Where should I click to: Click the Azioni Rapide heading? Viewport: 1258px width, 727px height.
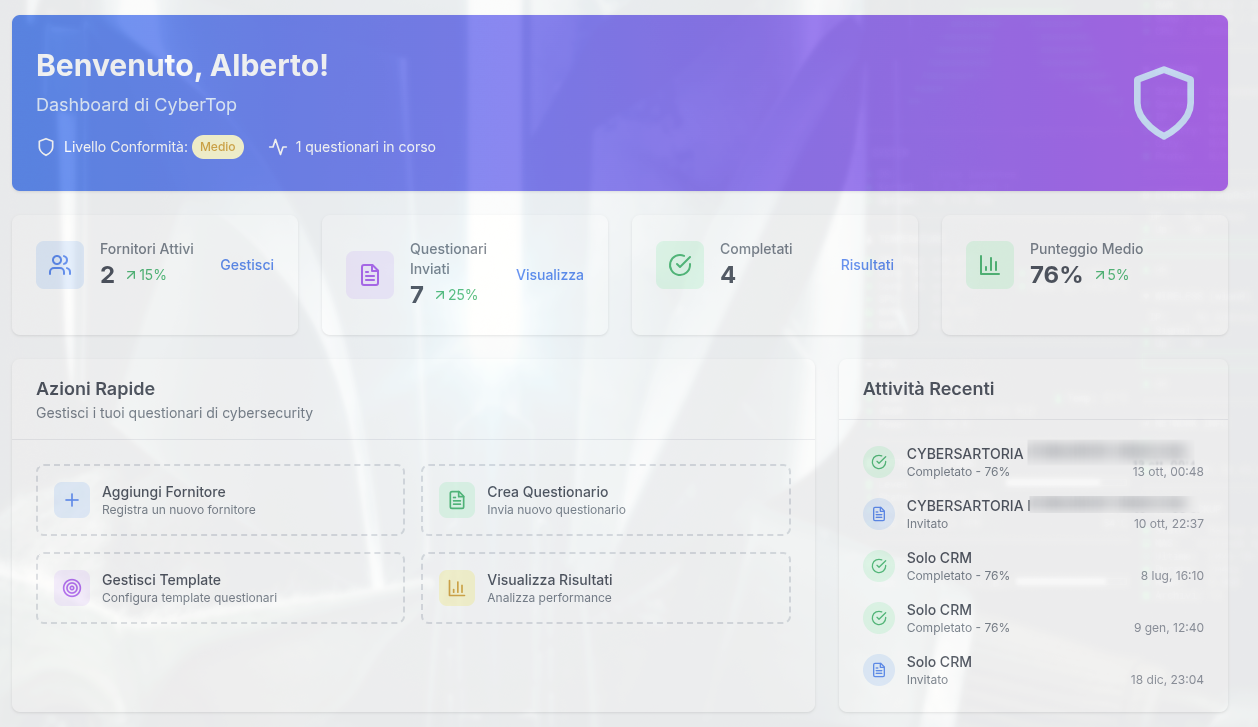pos(95,389)
